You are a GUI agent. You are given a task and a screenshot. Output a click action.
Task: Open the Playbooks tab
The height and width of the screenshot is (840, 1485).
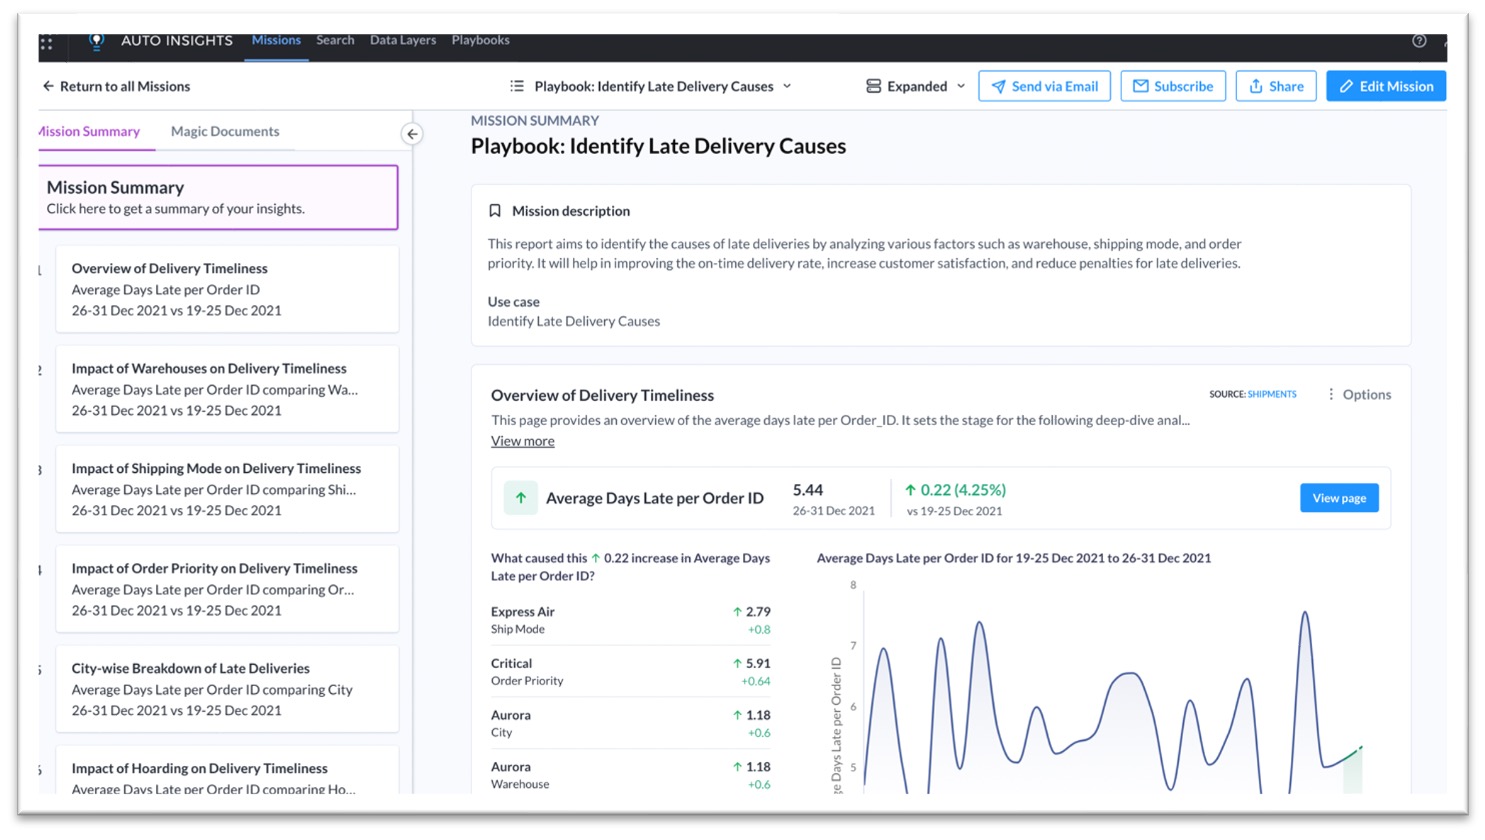tap(480, 41)
